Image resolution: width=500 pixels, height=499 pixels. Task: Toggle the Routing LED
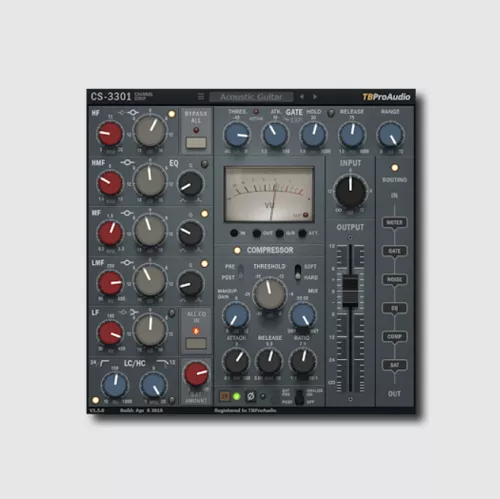pos(394,168)
